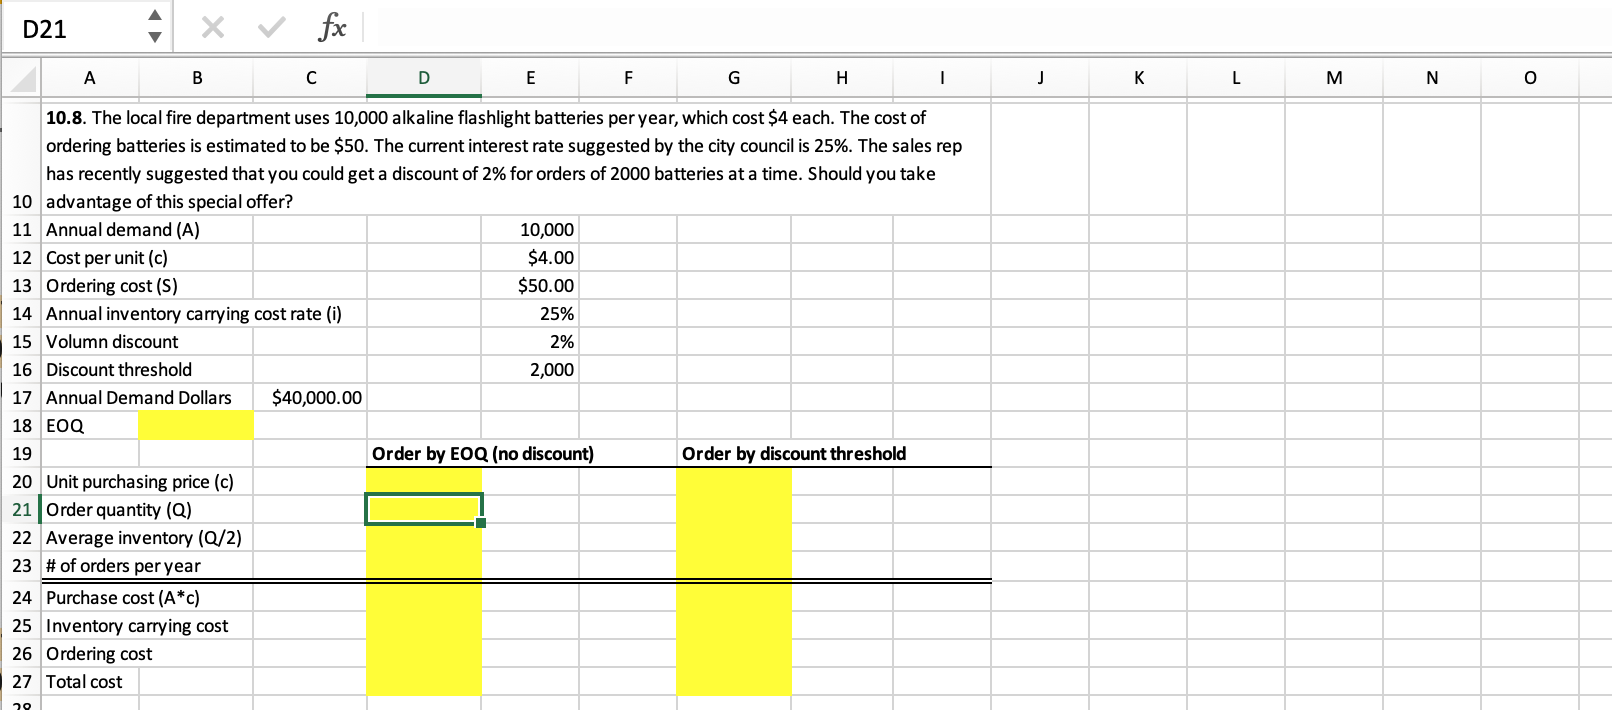Viewport: 1612px width, 710px height.
Task: Click the 'Cost per unit (c)' label
Action: 107,258
